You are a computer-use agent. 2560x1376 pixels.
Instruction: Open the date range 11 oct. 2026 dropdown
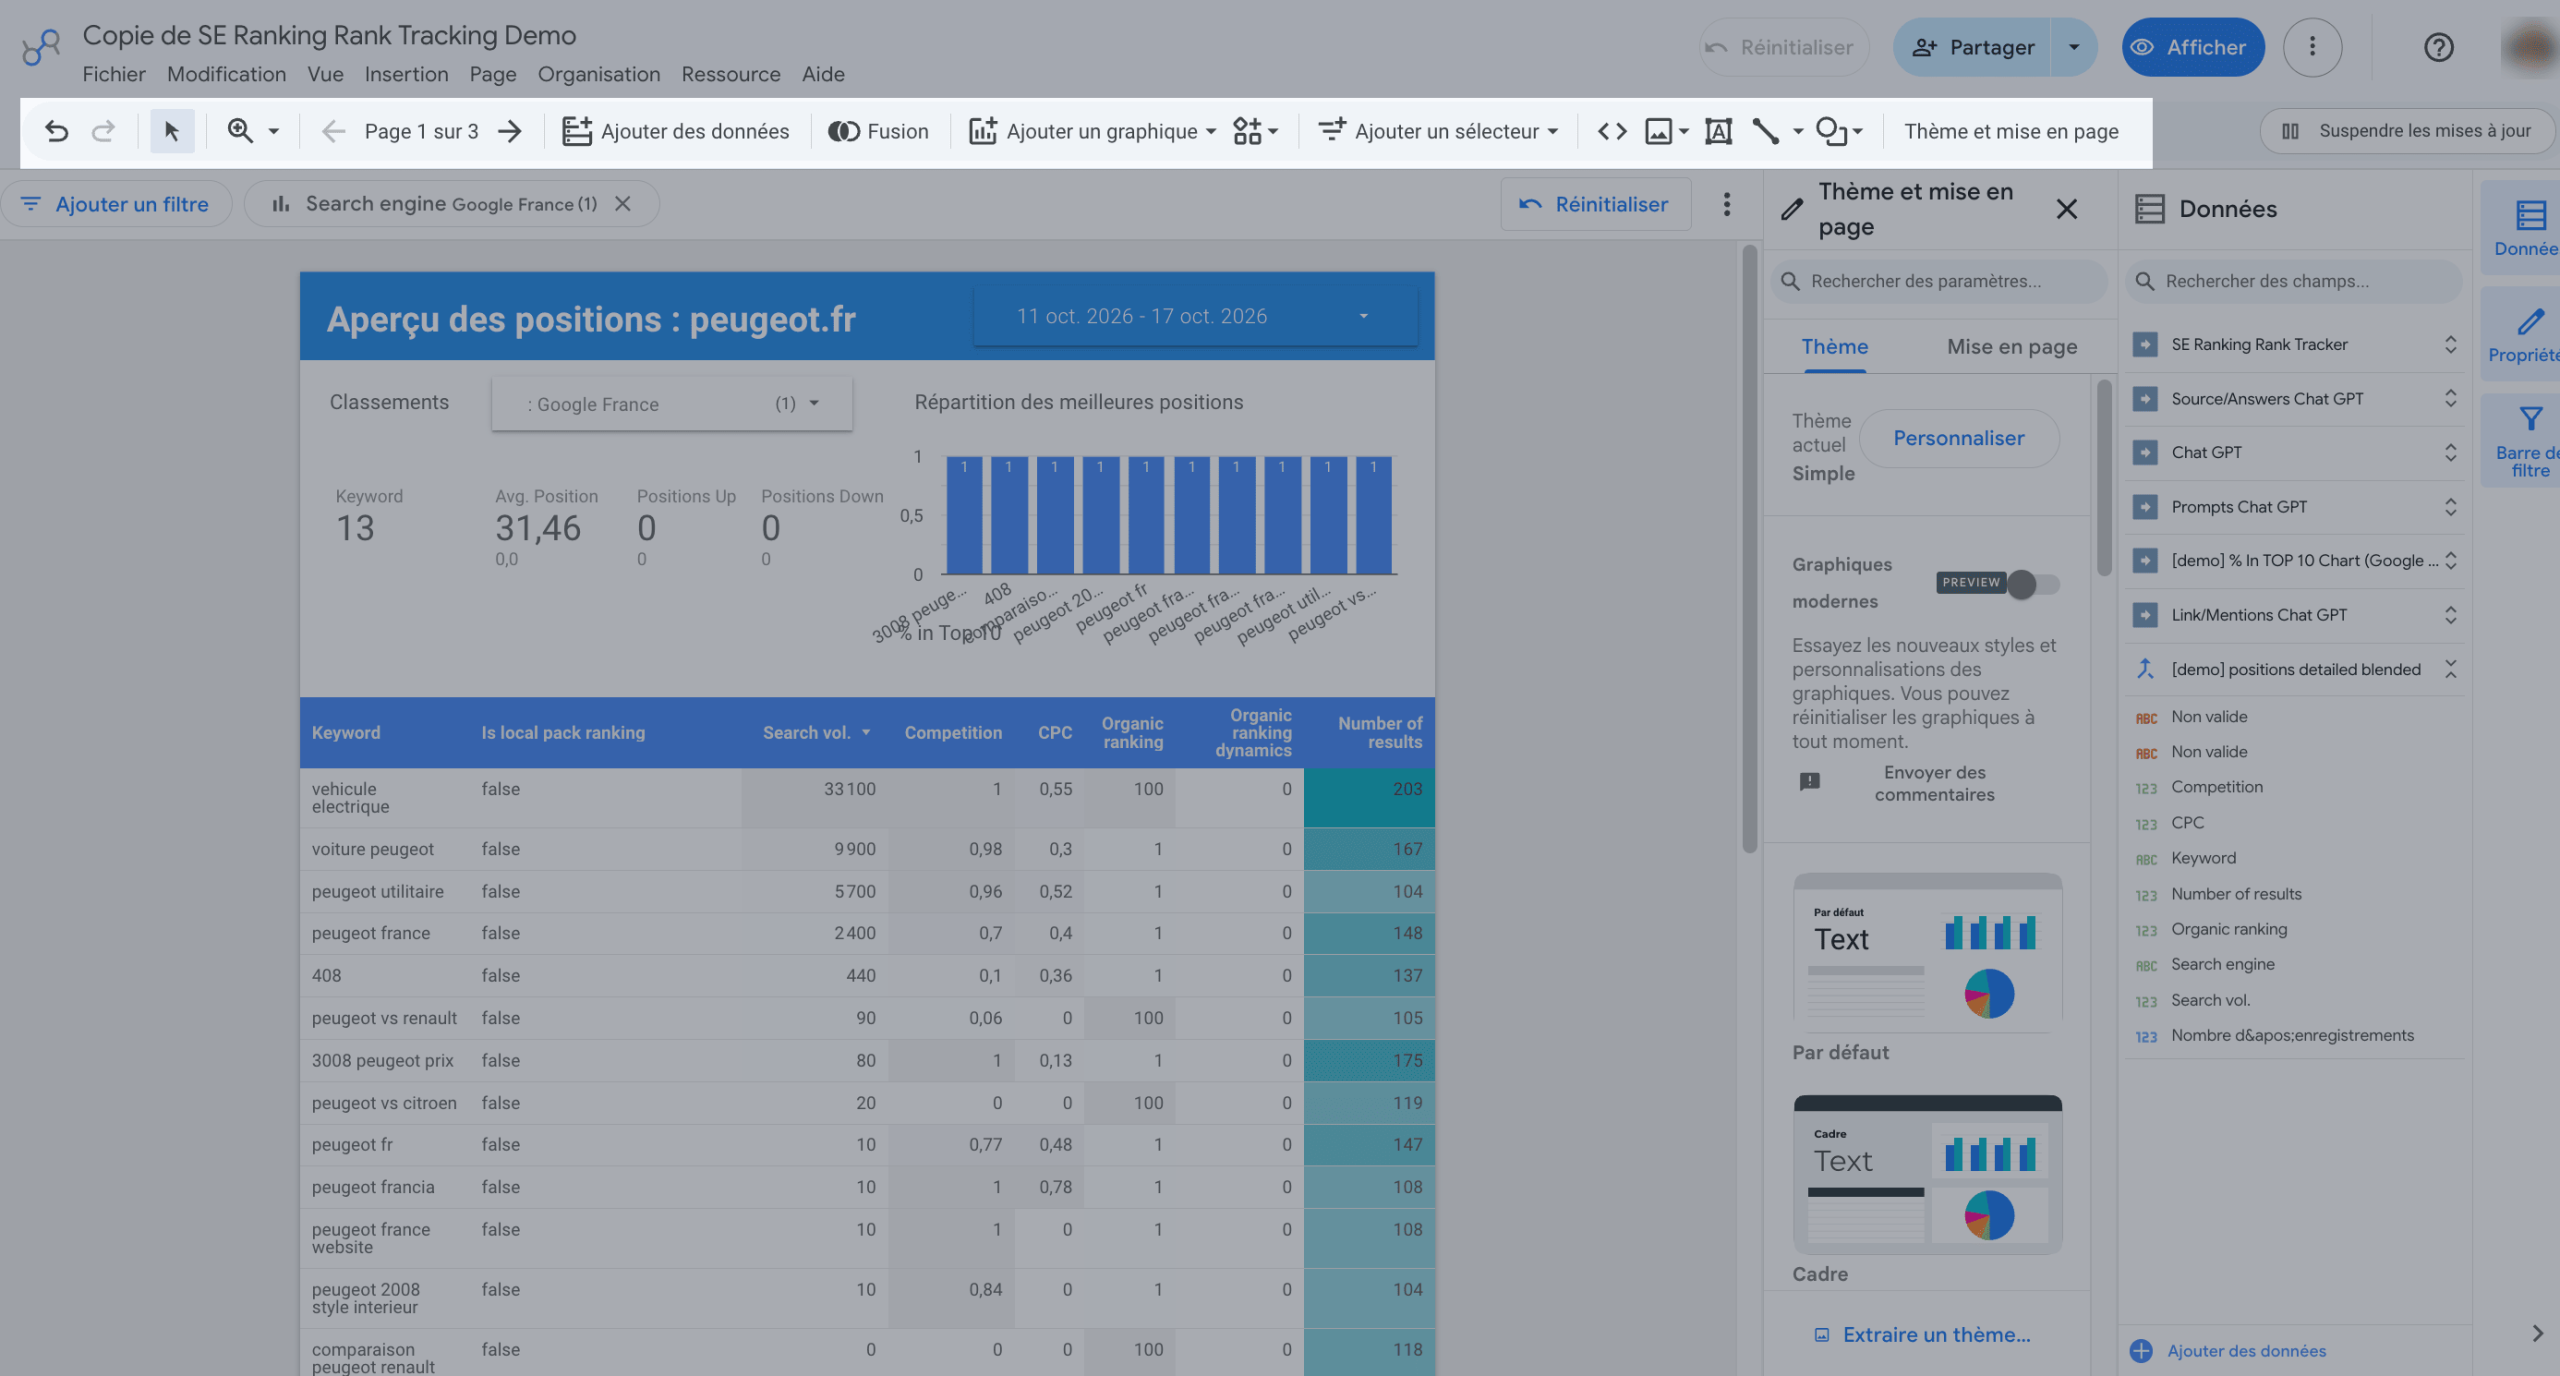(x=1195, y=316)
